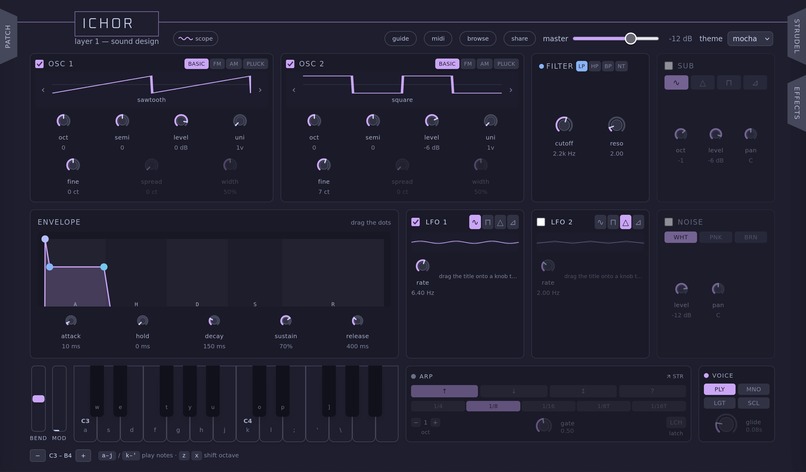The width and height of the screenshot is (806, 472).
Task: Disable the OSC 2 checkbox
Action: pyautogui.click(x=290, y=64)
